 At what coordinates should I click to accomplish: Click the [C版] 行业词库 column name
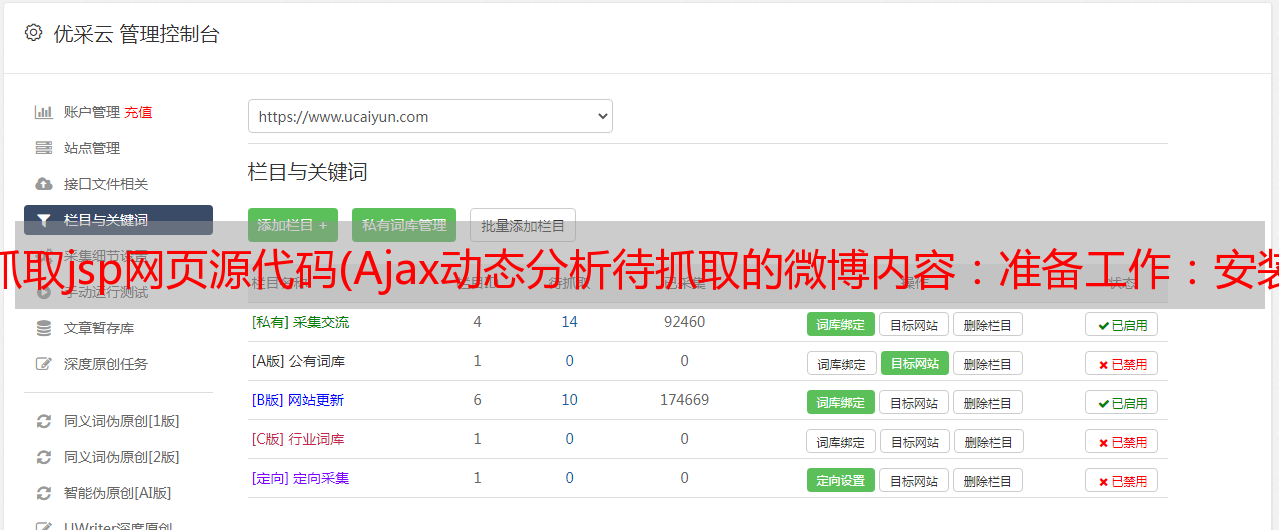298,439
